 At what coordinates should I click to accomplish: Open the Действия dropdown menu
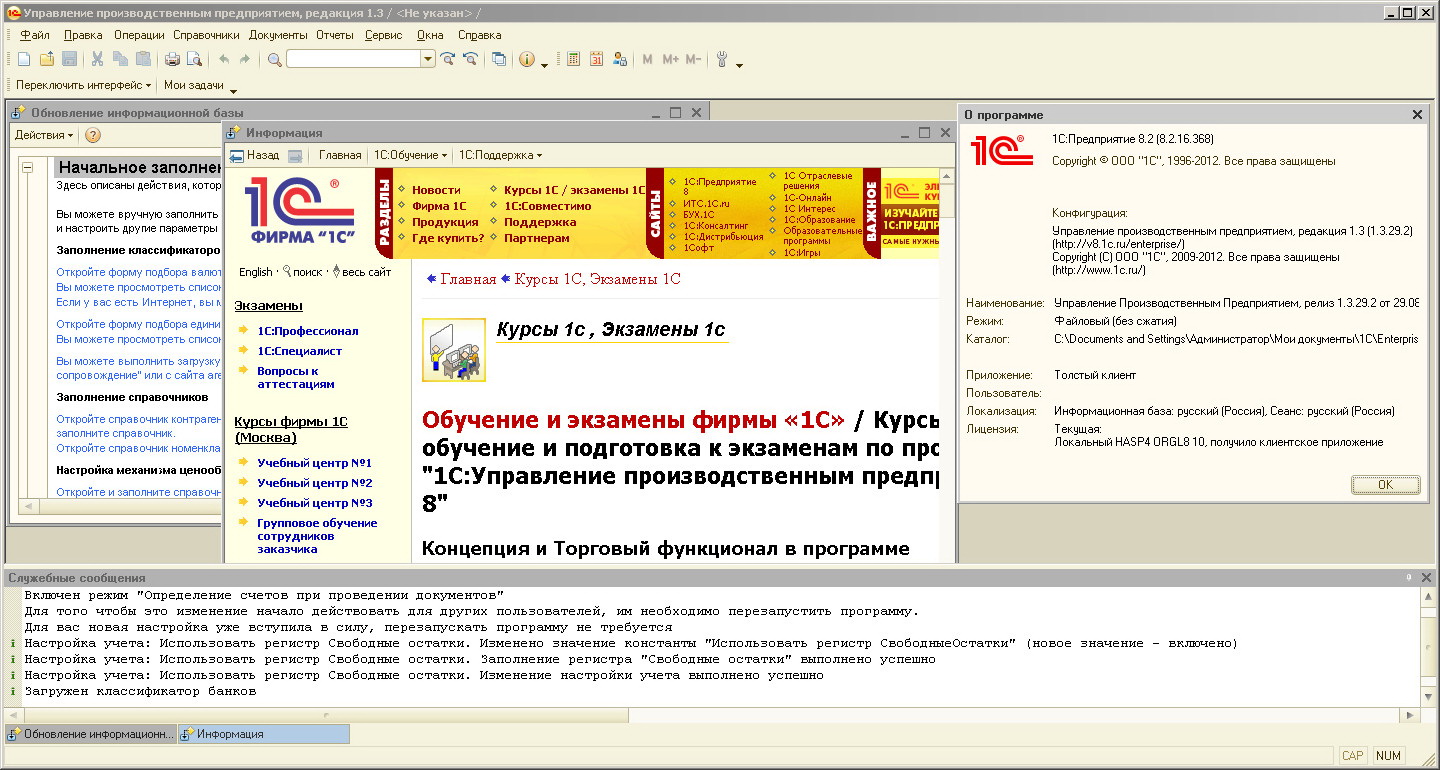[x=44, y=135]
